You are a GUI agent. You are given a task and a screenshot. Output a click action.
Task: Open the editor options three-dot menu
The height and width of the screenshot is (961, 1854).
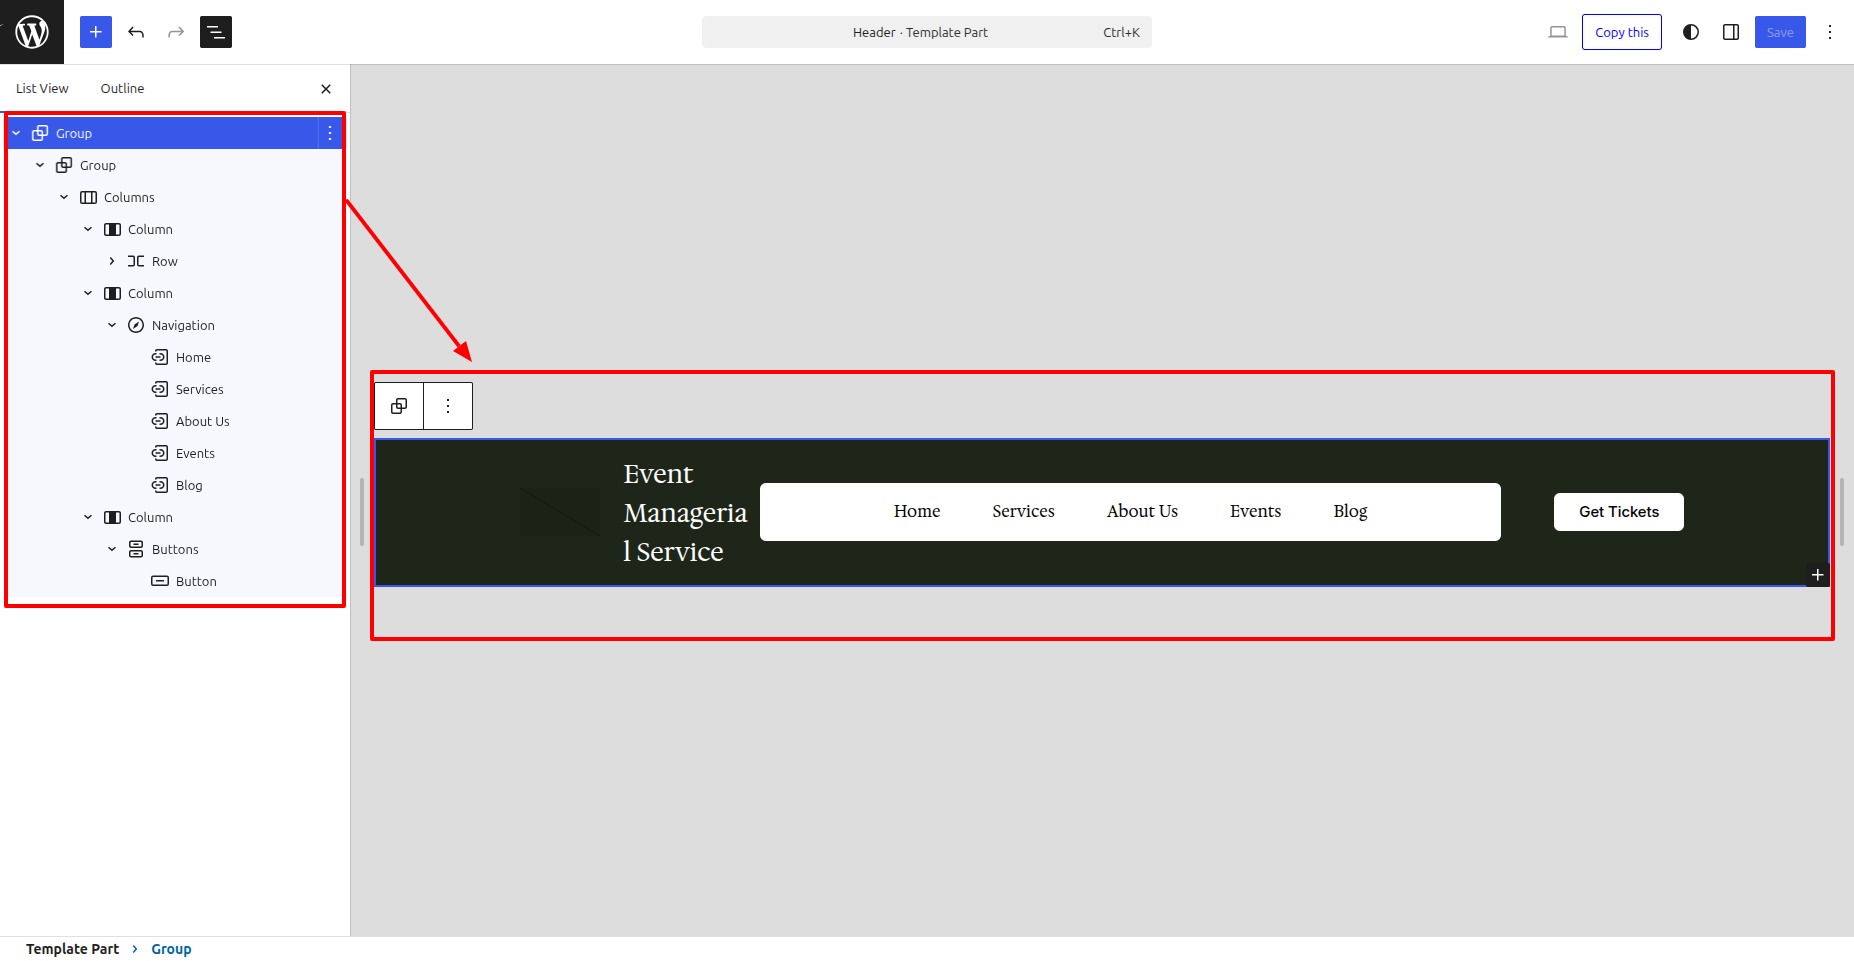click(x=1830, y=32)
